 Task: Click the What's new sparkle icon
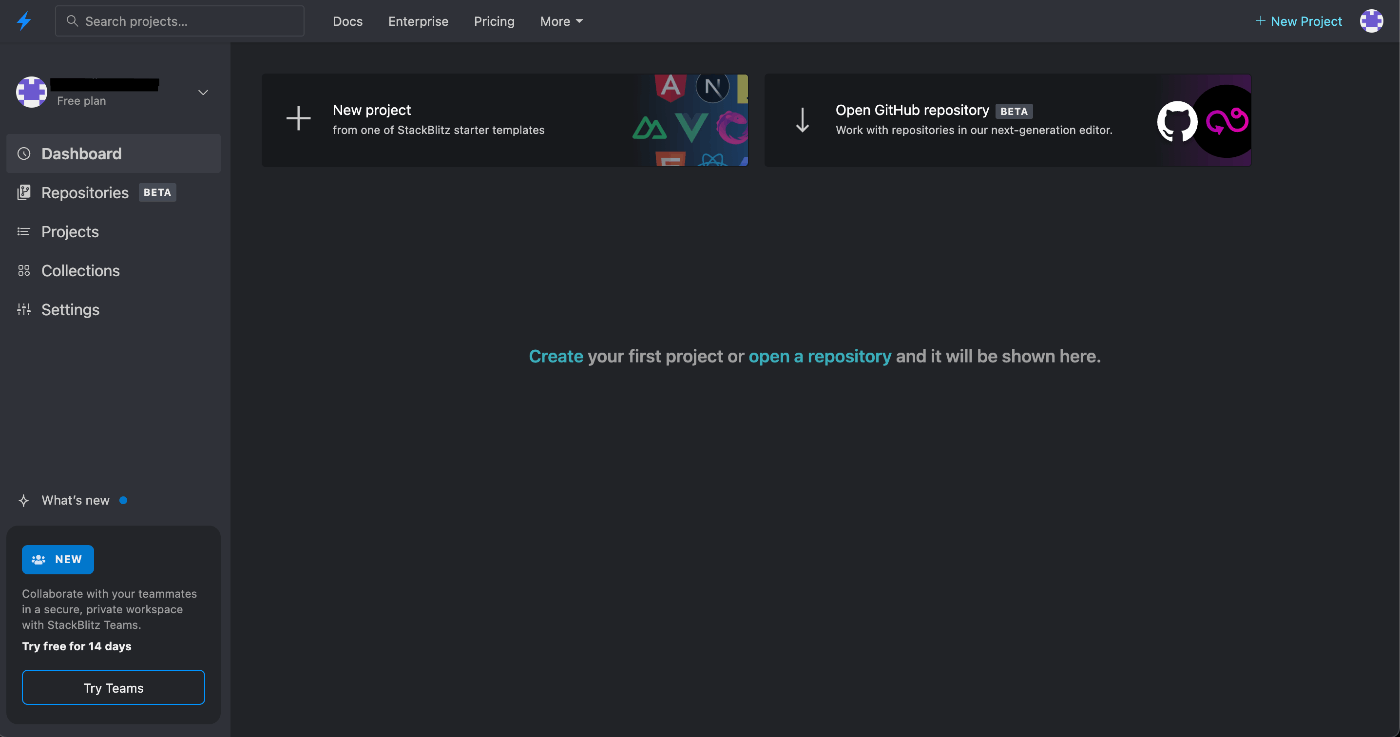tap(24, 501)
